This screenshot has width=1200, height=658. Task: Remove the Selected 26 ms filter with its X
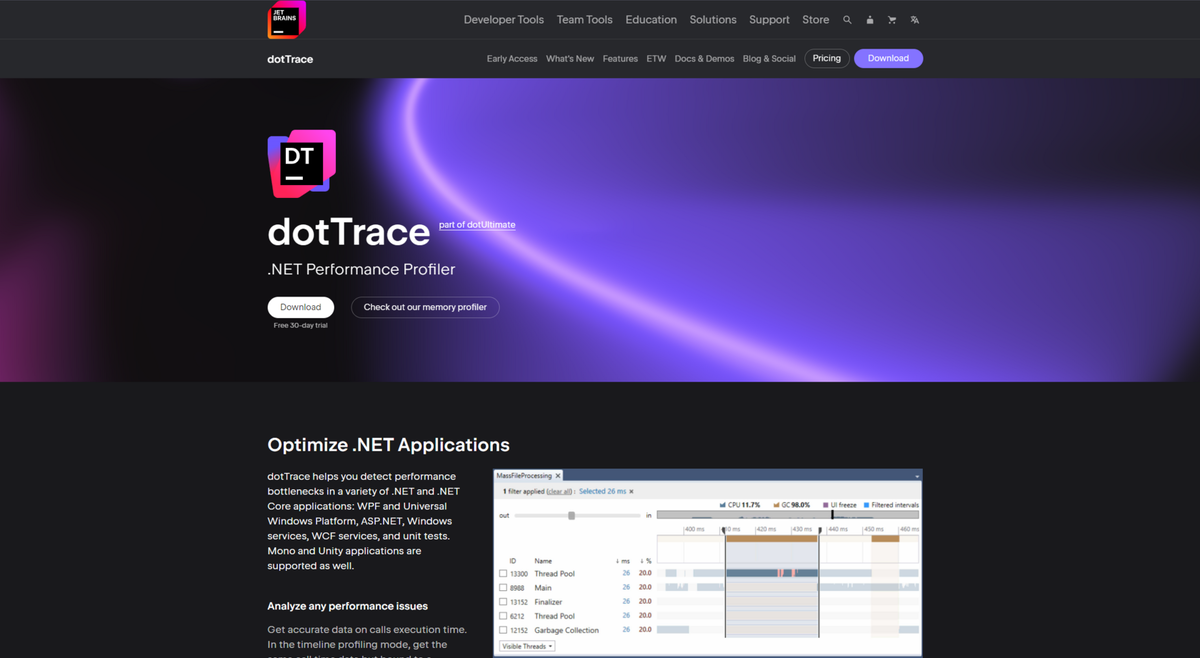[631, 491]
